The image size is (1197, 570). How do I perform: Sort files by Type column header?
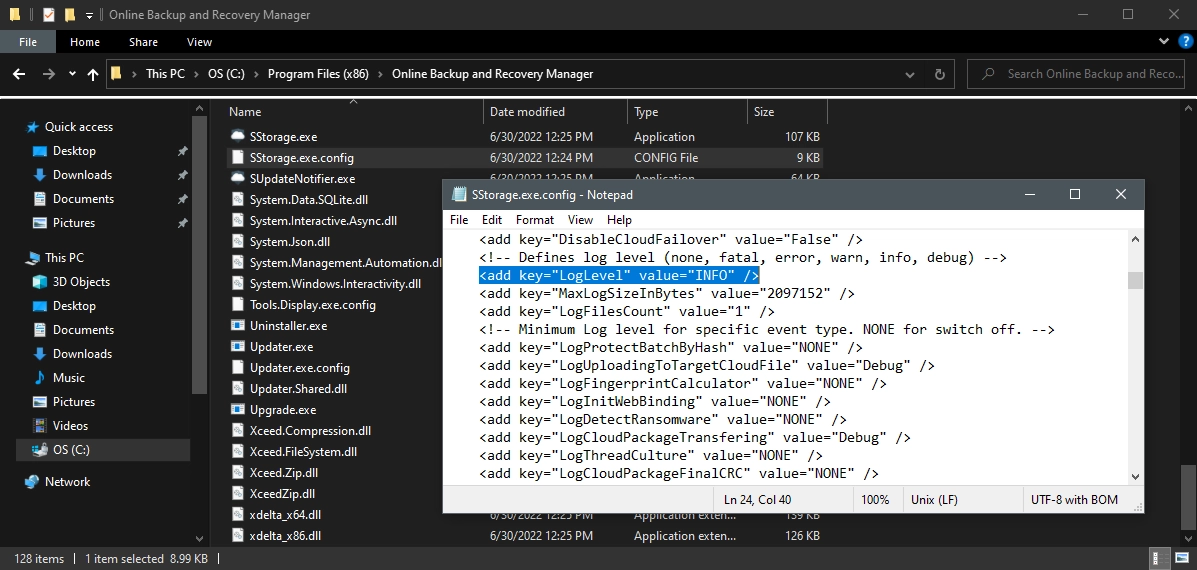point(687,112)
